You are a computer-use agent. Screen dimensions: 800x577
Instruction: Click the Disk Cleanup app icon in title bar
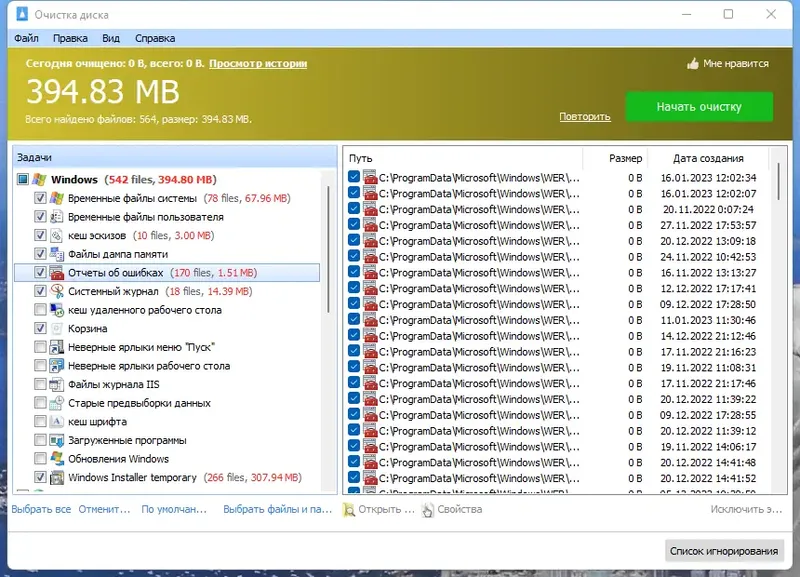pos(22,14)
